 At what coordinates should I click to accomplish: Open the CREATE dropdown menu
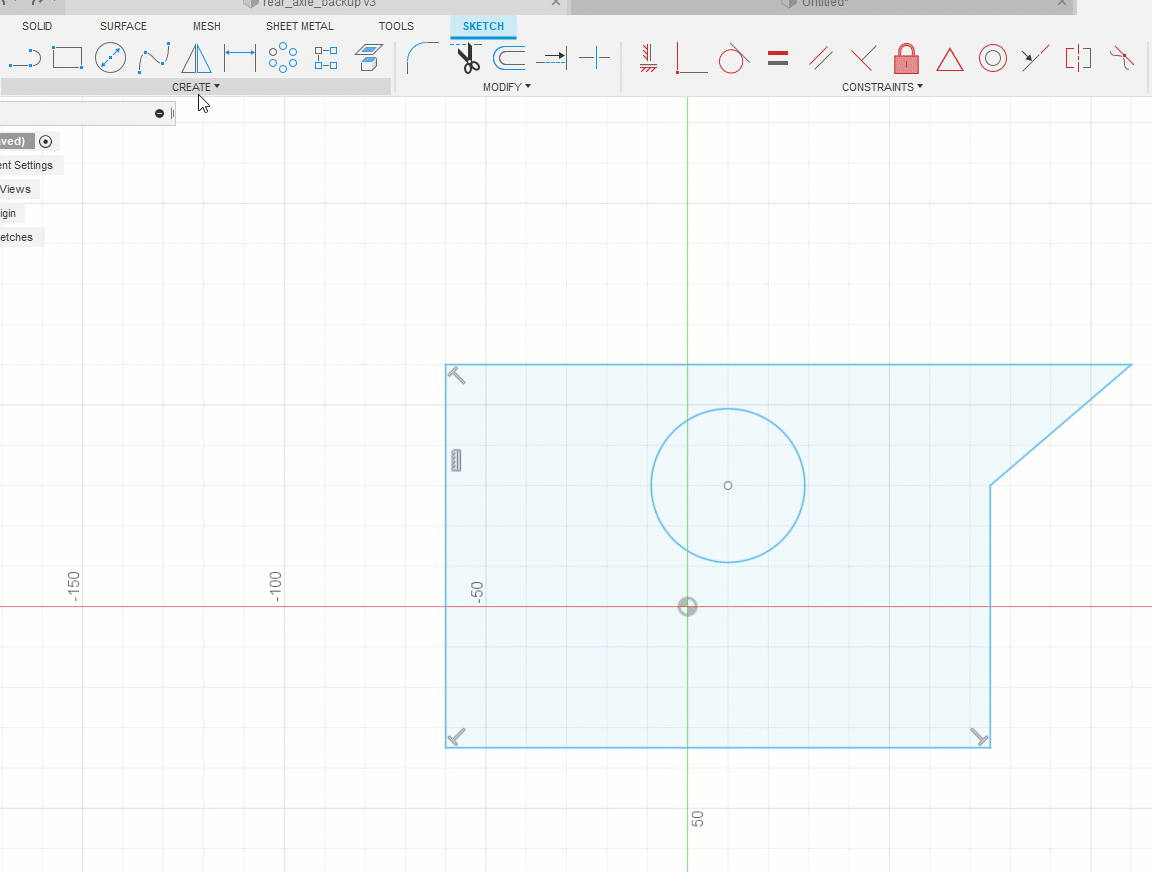point(196,87)
